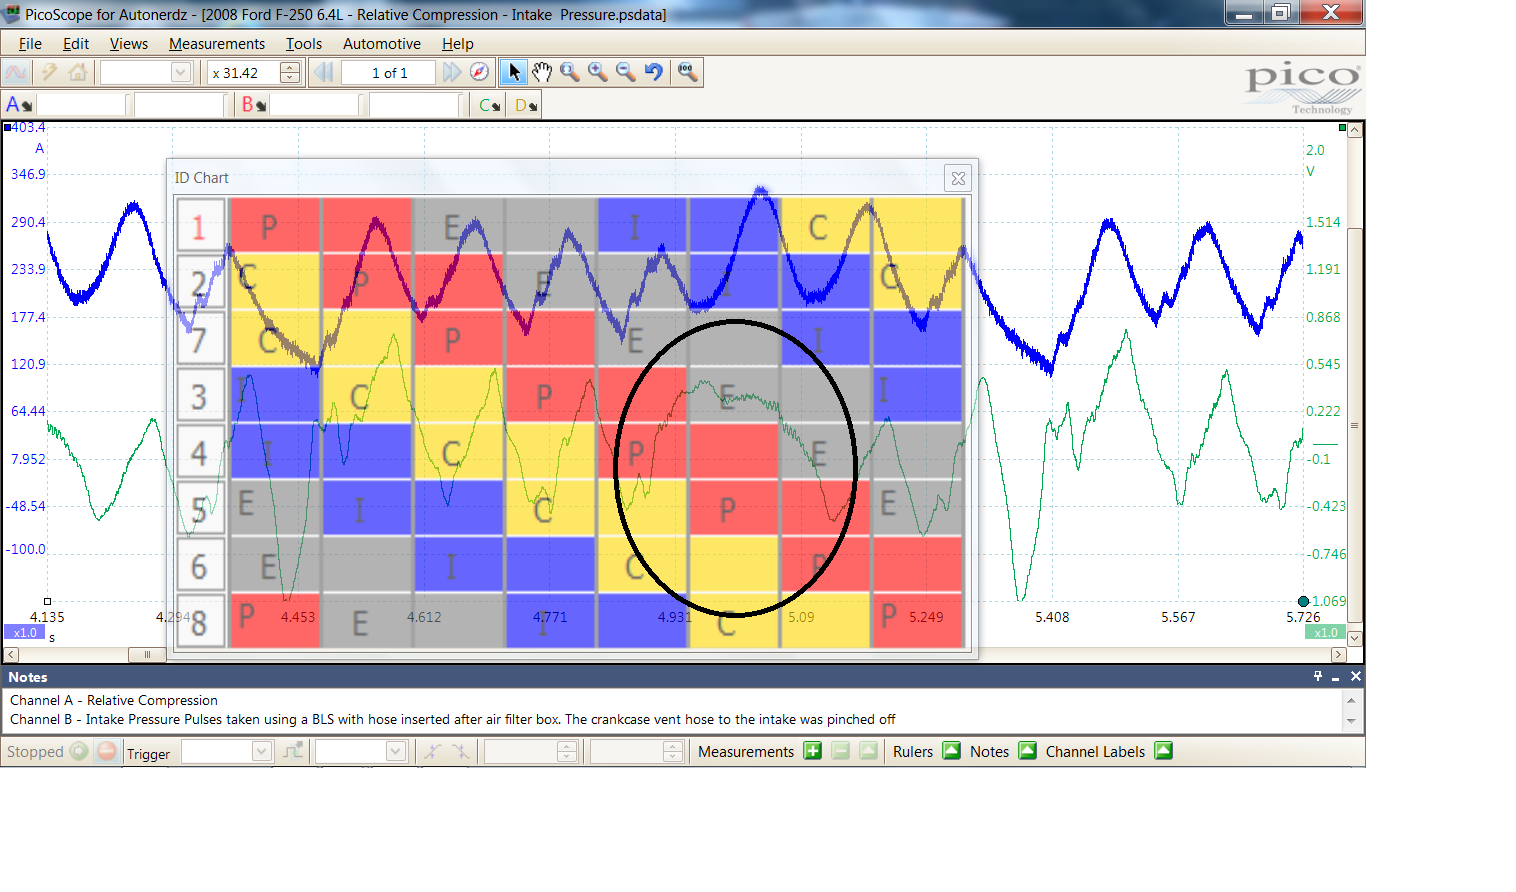Open Channel A options
Screen dimensions: 1516x892
click(x=19, y=104)
